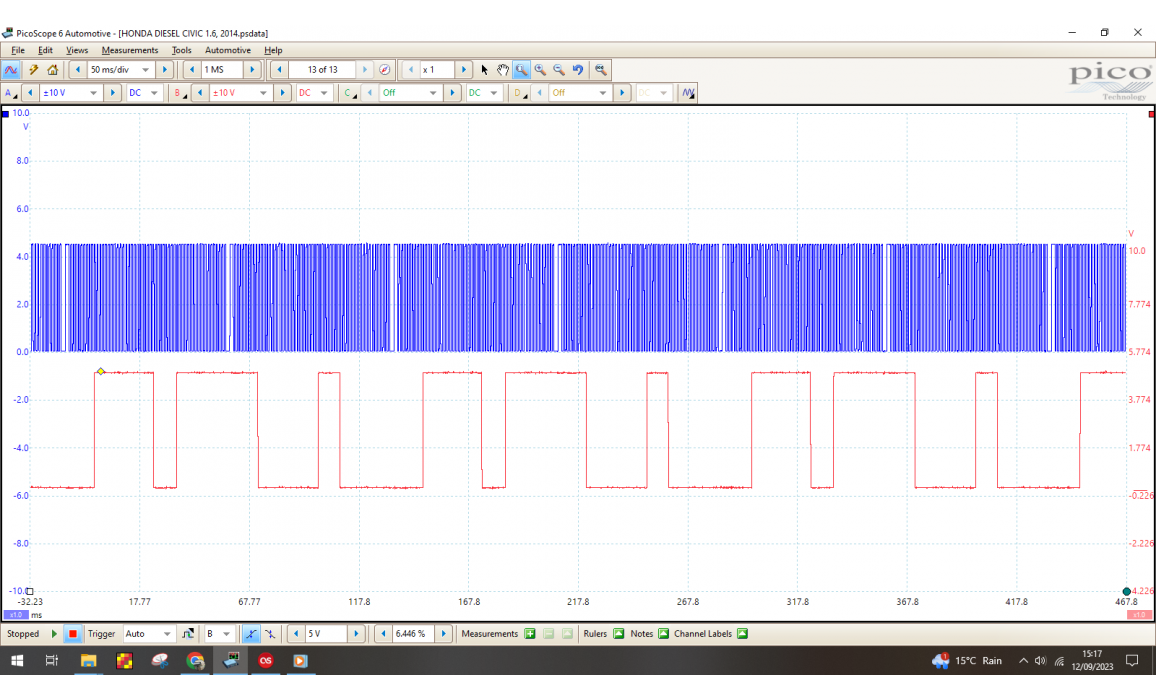The width and height of the screenshot is (1156, 700).
Task: Toggle scope mode waveform button
Action: click(x=11, y=70)
